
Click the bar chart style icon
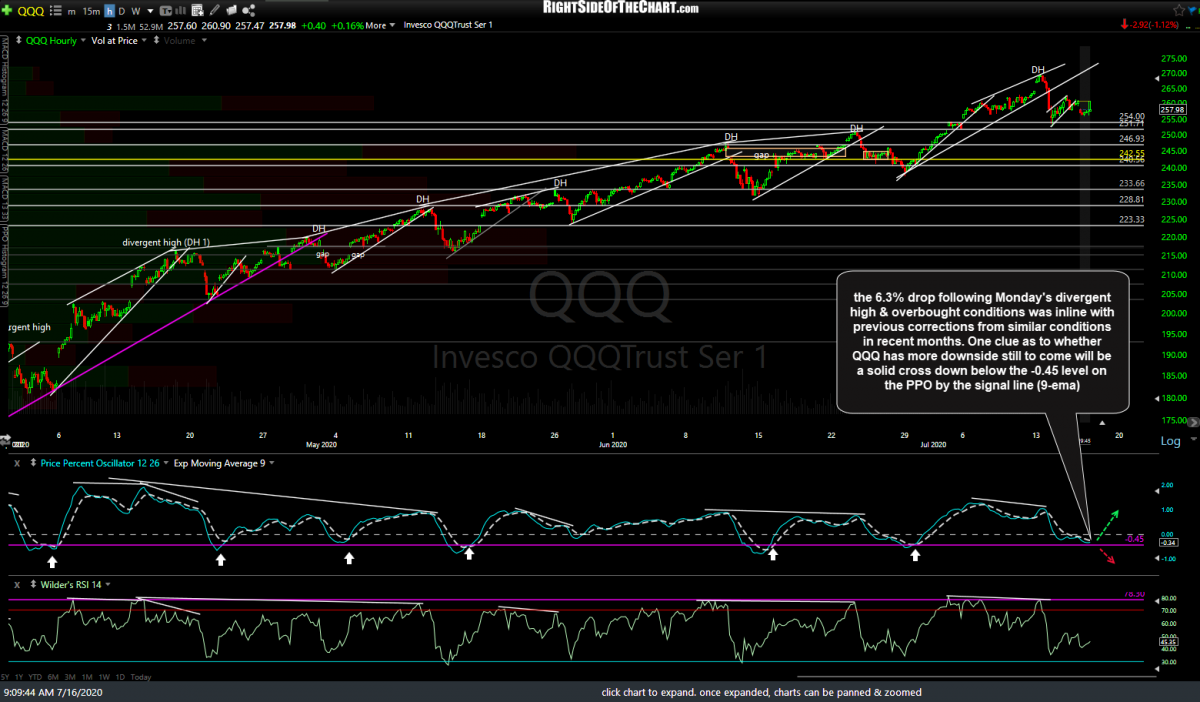point(179,9)
